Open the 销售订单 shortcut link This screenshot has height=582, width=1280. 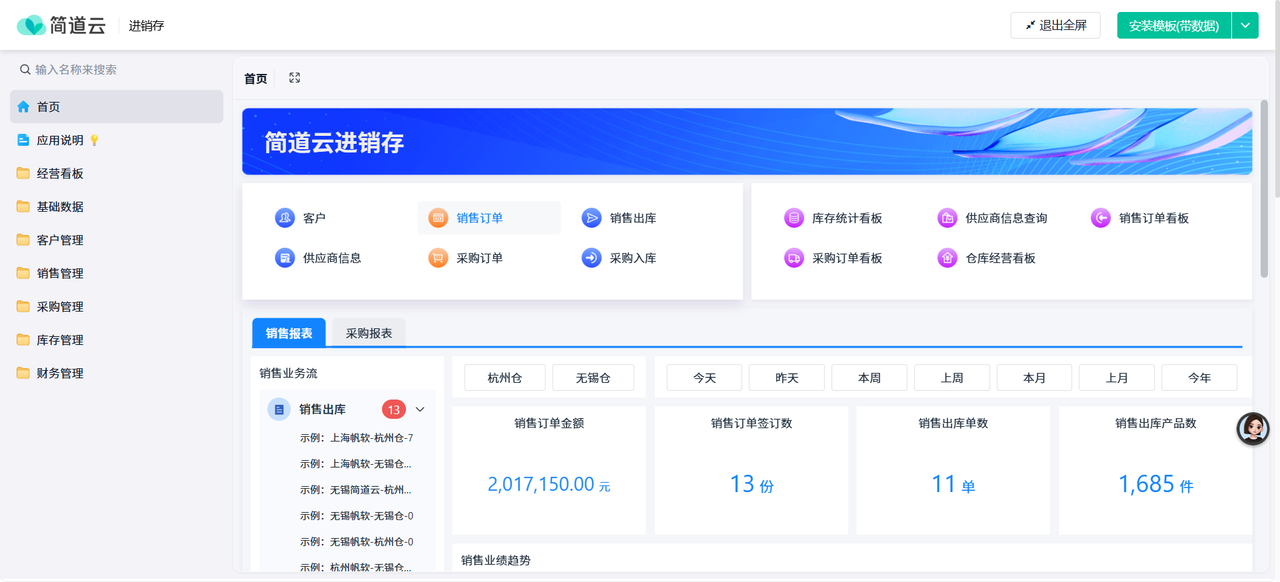coord(489,218)
